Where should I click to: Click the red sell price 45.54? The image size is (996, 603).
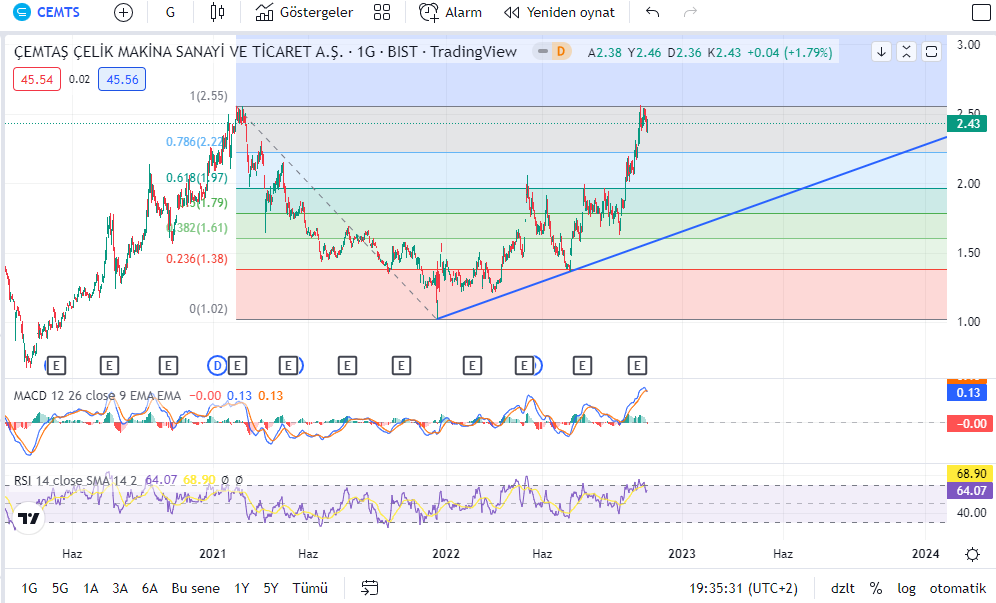tap(37, 79)
